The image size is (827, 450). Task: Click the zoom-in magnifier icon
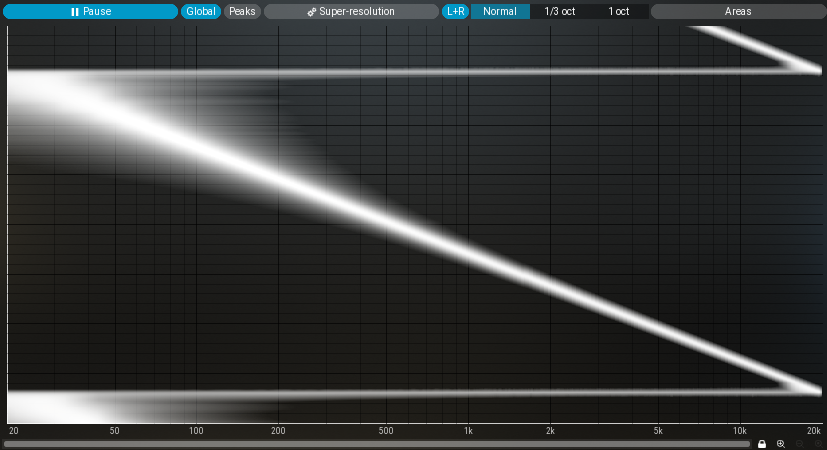coord(781,444)
